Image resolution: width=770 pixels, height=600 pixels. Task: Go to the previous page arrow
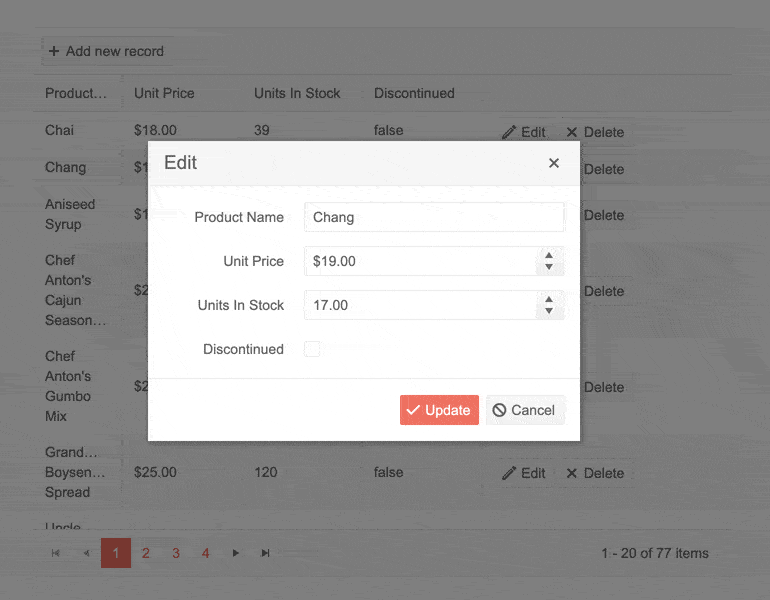click(x=86, y=553)
